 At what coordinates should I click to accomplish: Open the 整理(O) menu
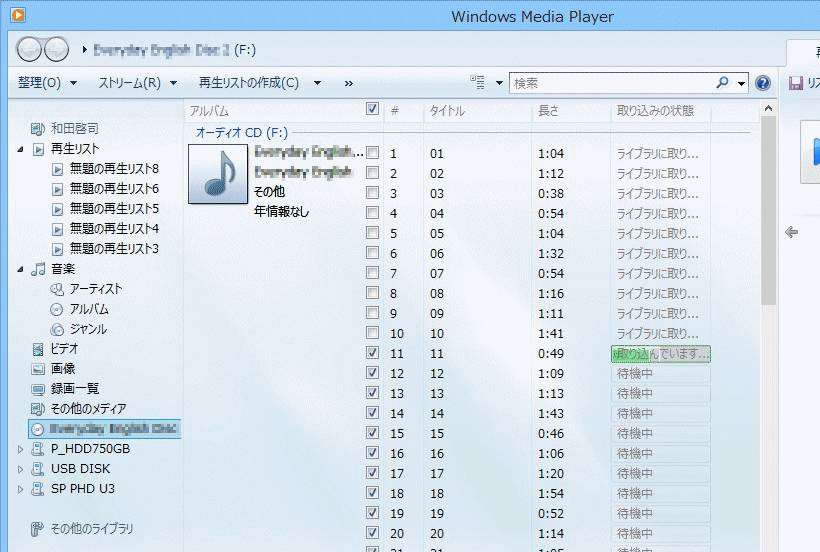pyautogui.click(x=47, y=83)
